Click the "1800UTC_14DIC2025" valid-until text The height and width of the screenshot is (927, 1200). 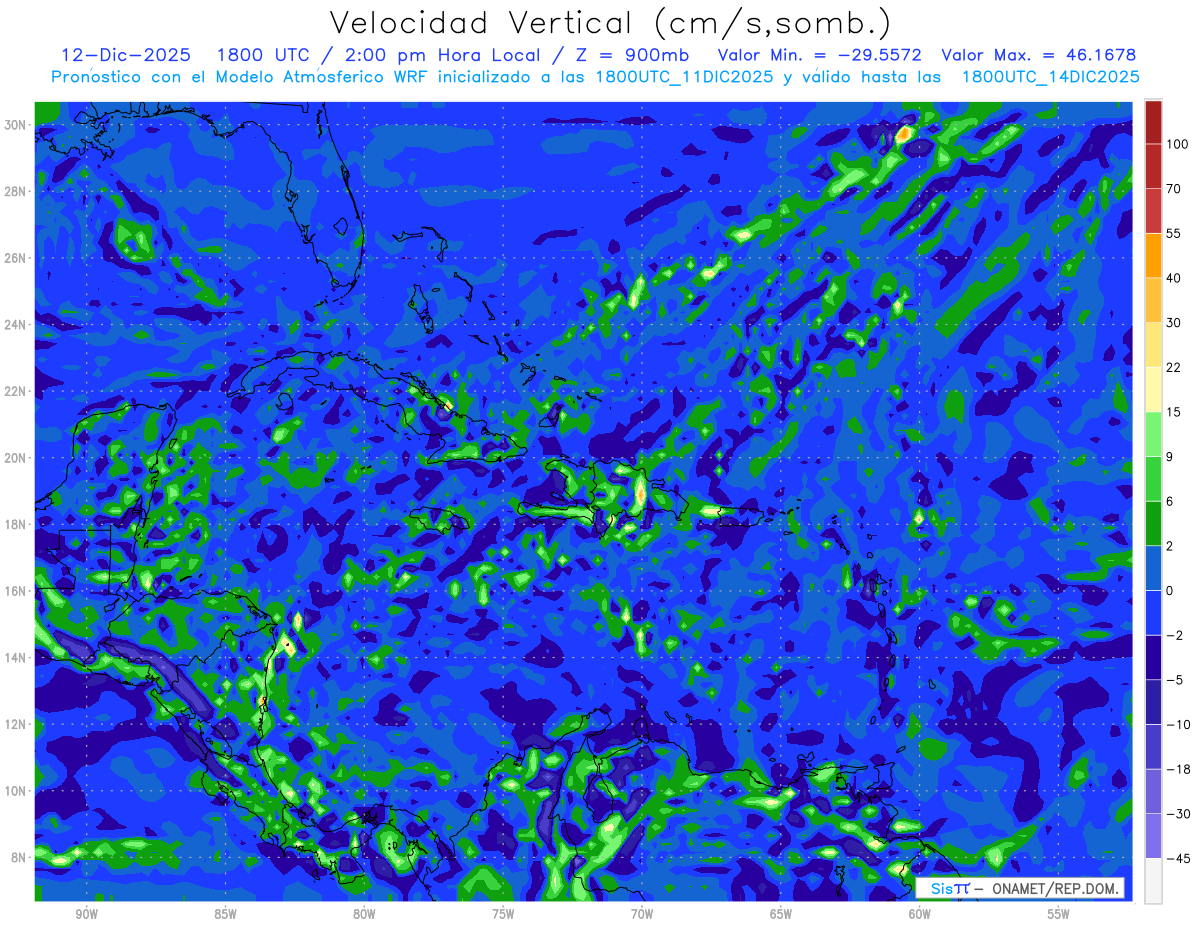point(1050,76)
